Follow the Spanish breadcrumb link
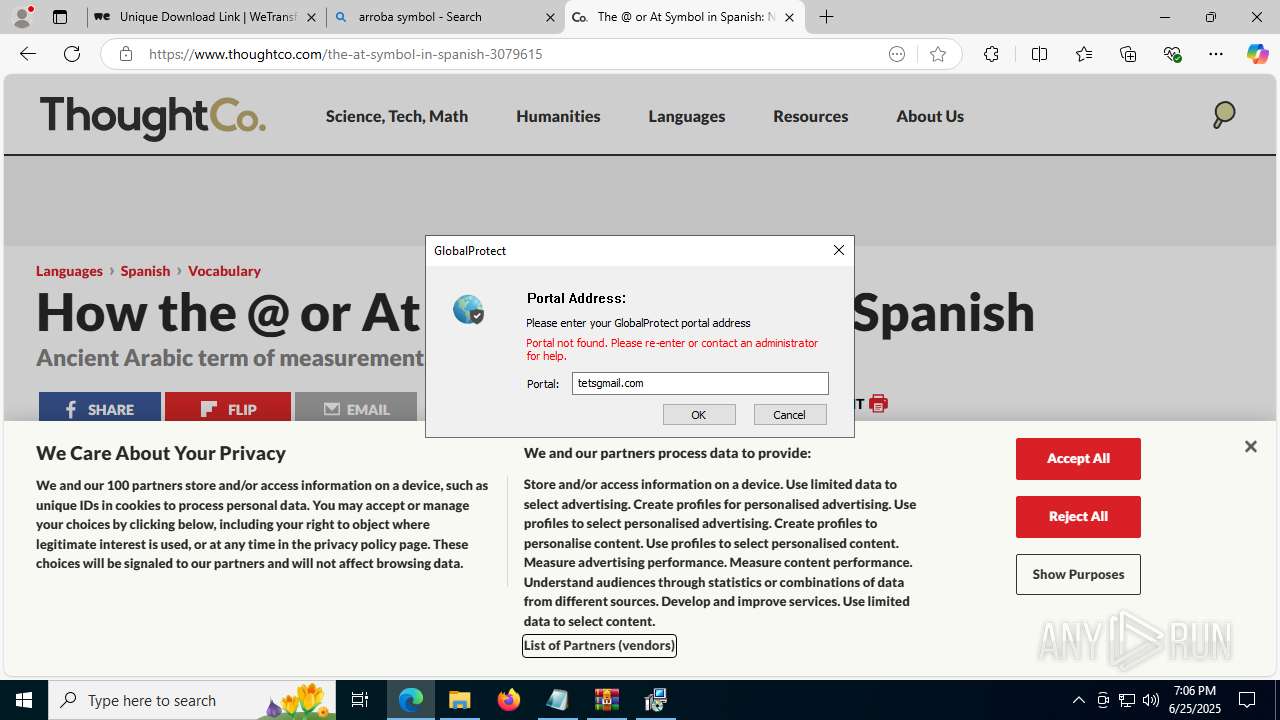The height and width of the screenshot is (720, 1280). coord(145,271)
